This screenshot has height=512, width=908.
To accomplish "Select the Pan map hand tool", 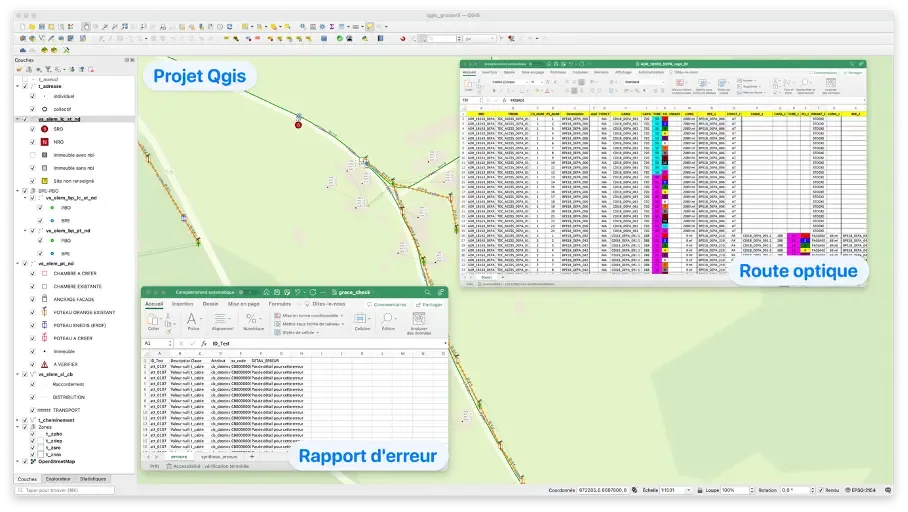I will (x=86, y=27).
